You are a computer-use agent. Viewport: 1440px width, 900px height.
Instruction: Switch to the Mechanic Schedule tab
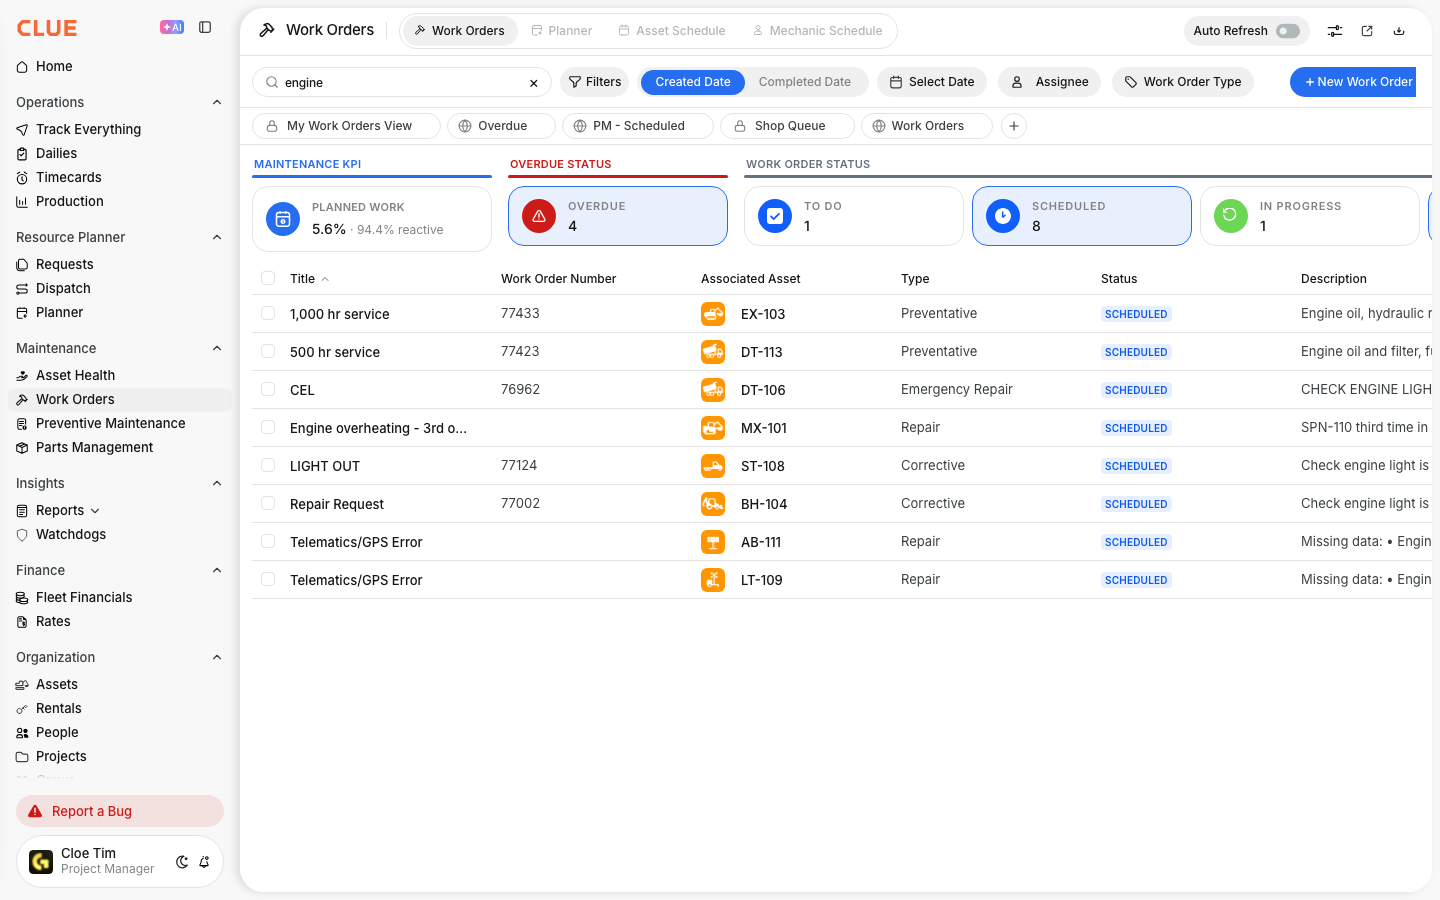(x=817, y=31)
